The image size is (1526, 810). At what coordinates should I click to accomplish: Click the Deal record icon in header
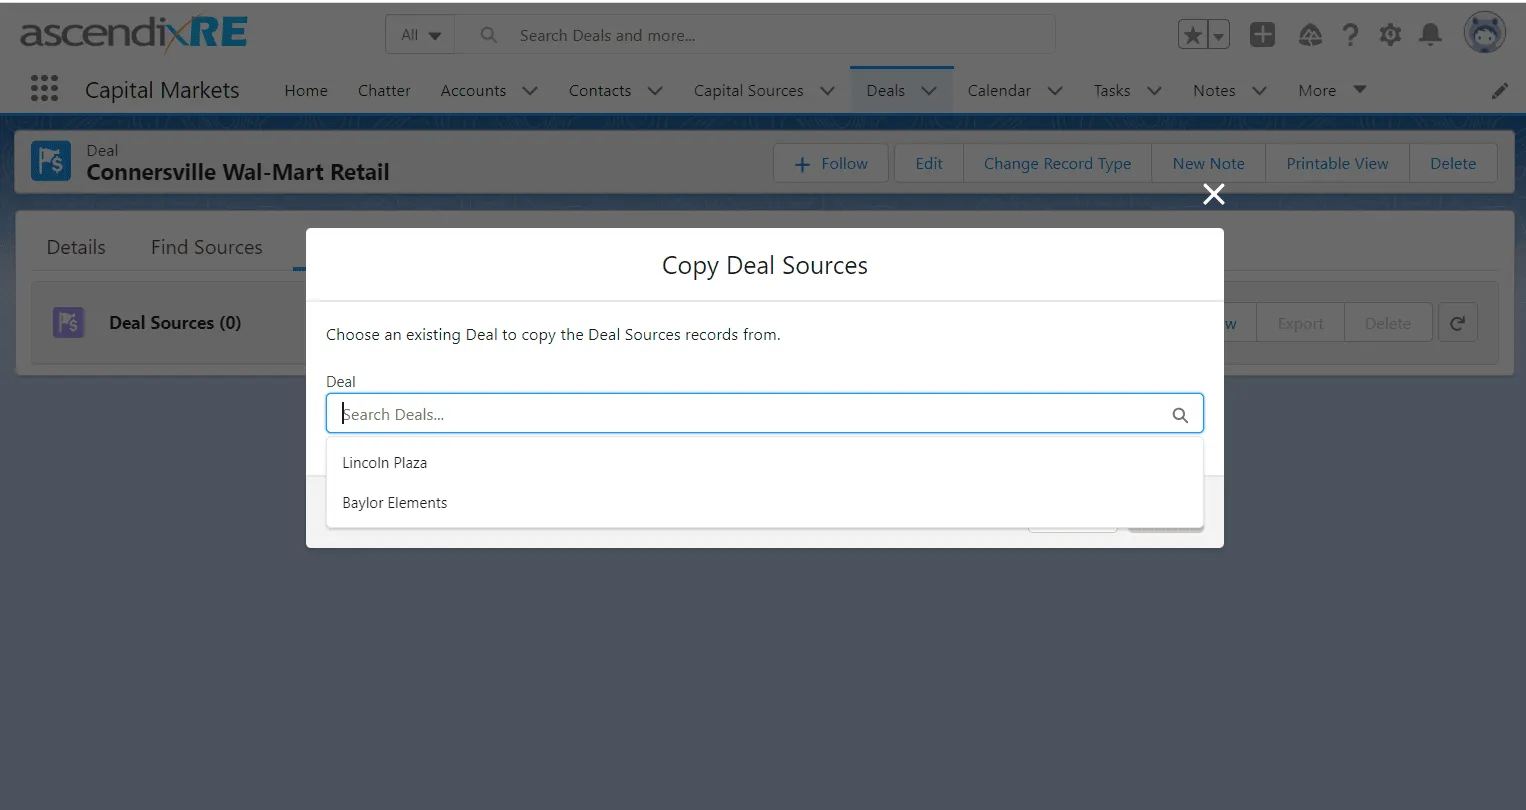coord(51,161)
